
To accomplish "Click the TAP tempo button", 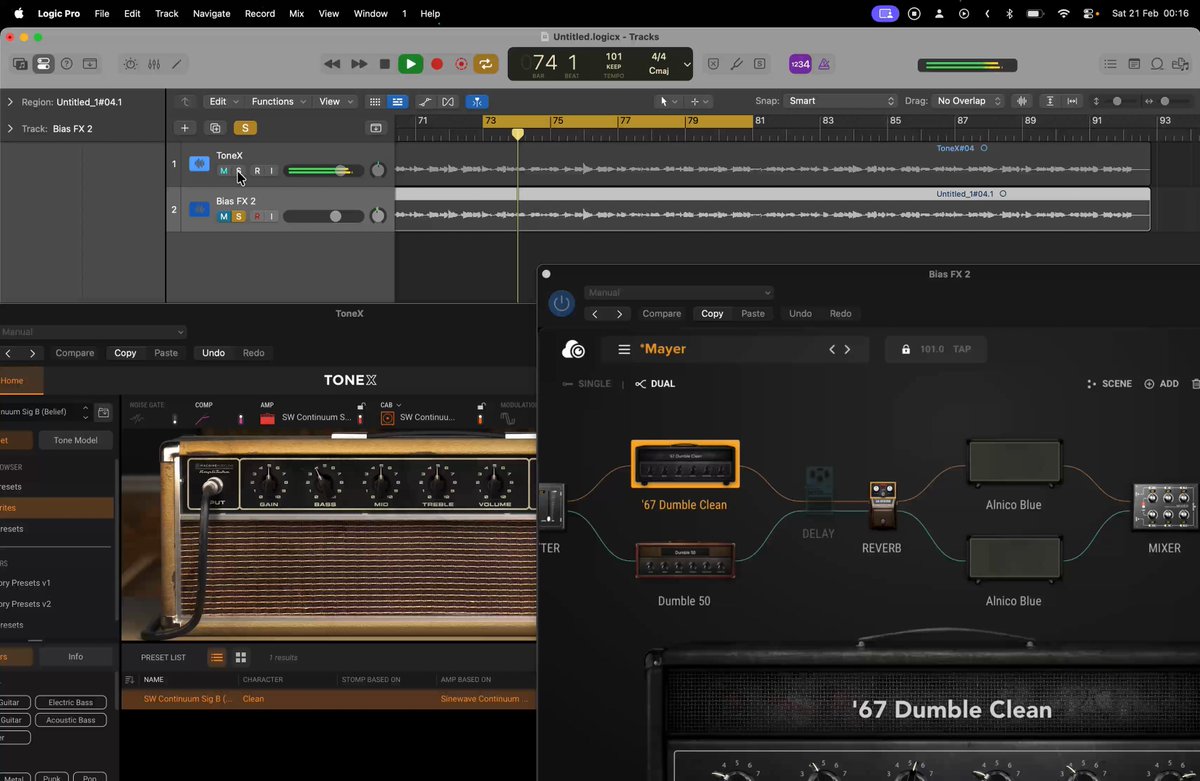I will (962, 349).
